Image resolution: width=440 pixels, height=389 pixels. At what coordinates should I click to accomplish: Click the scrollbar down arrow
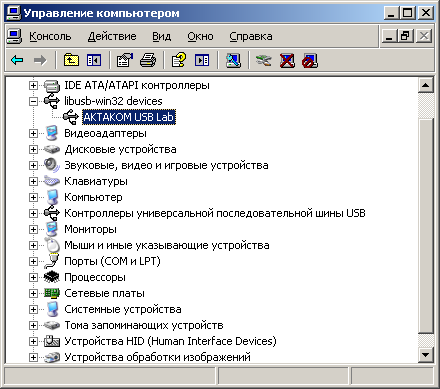[x=426, y=354]
